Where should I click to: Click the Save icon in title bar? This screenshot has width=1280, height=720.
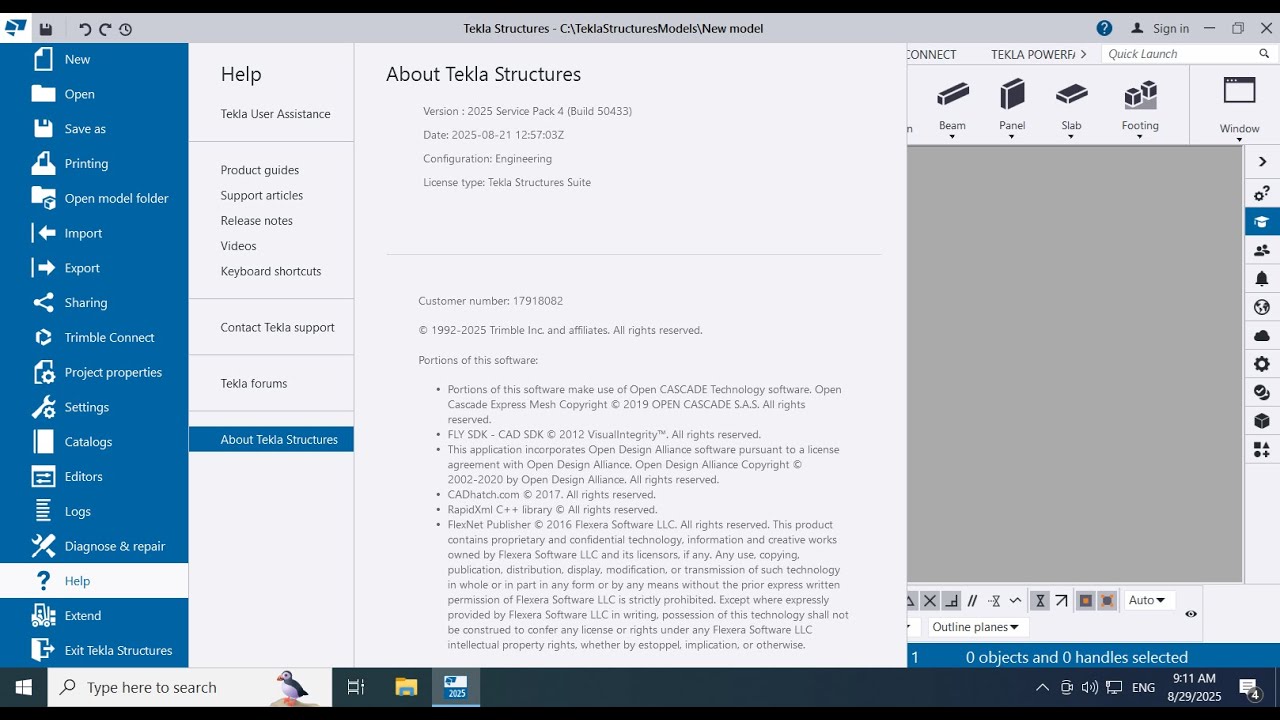[x=46, y=29]
